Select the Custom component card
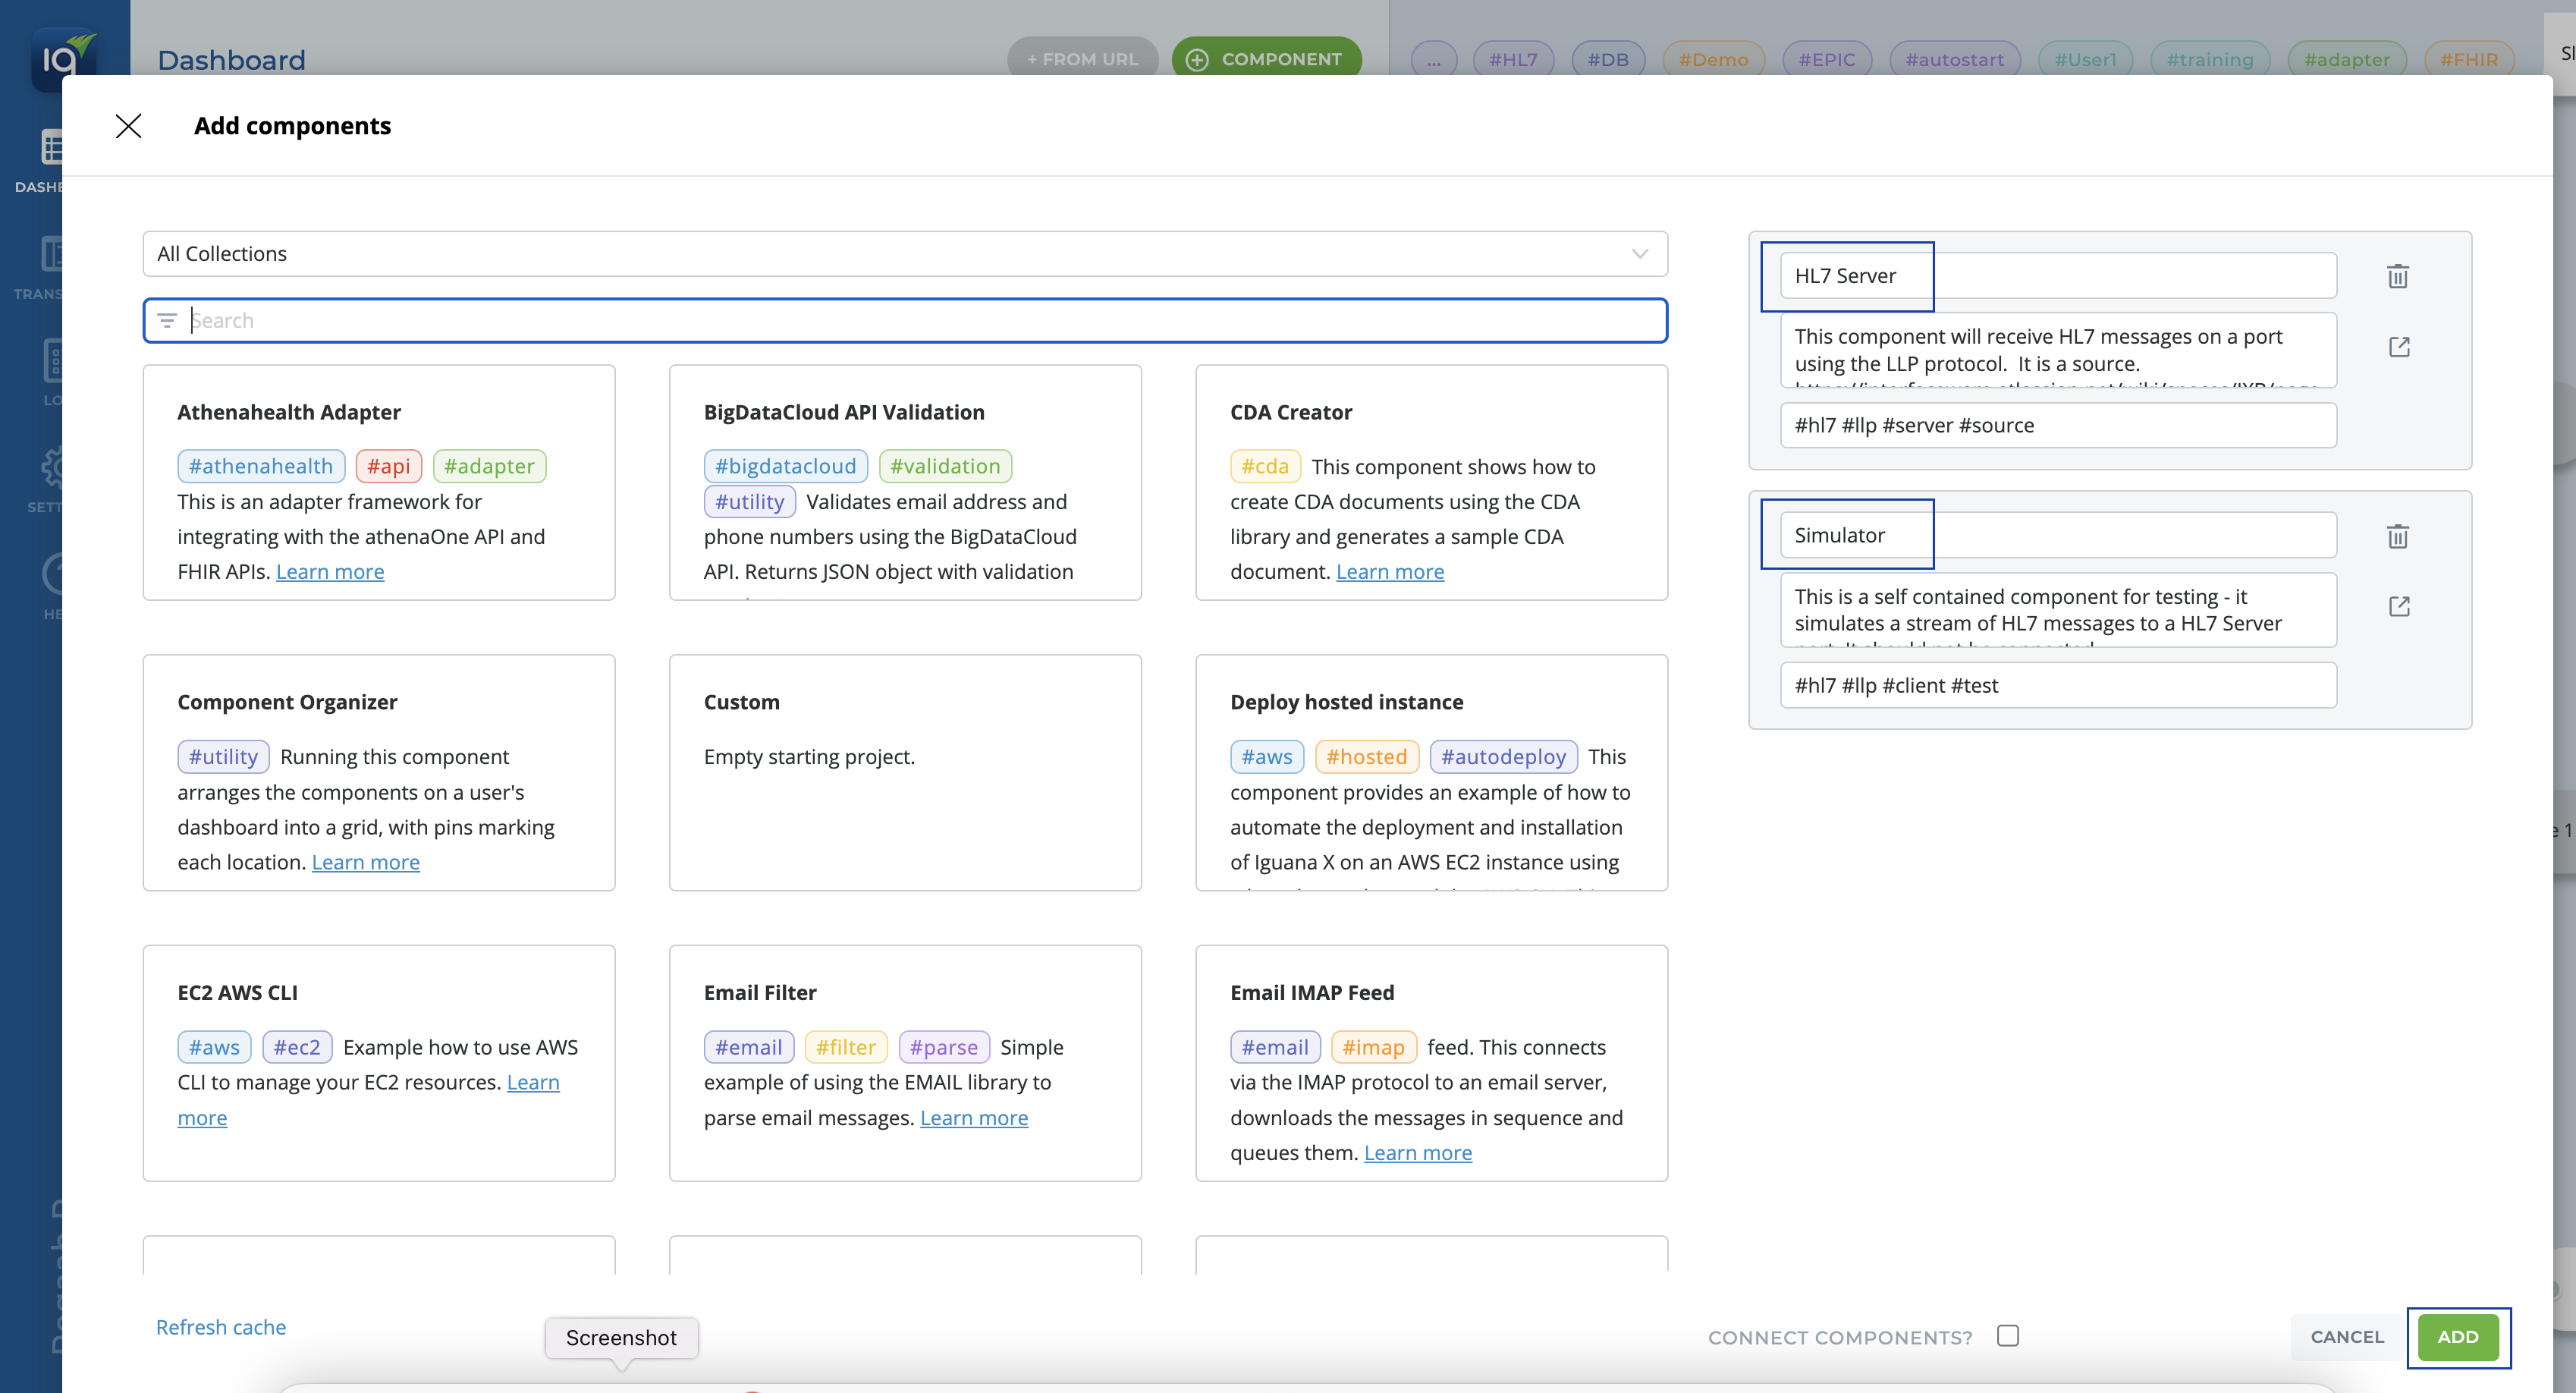Viewport: 2576px width, 1393px height. (905, 773)
